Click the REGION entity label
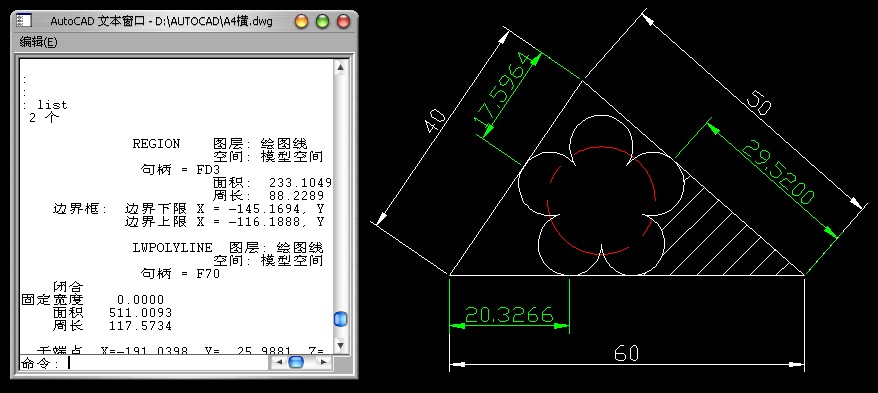 156,144
